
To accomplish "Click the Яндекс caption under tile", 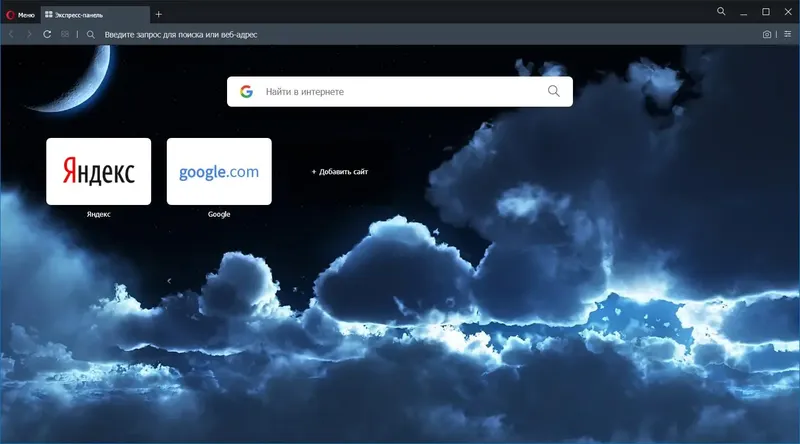I will 98,214.
